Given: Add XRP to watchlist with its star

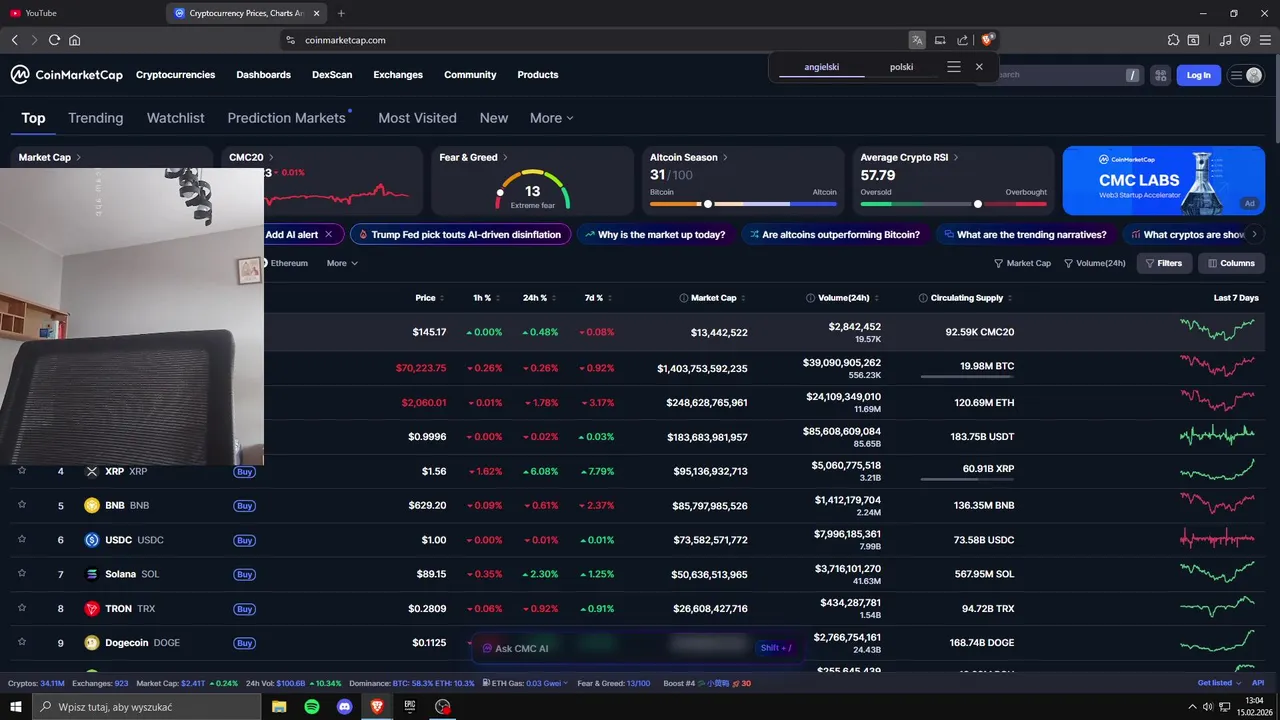Looking at the screenshot, I should 22,471.
